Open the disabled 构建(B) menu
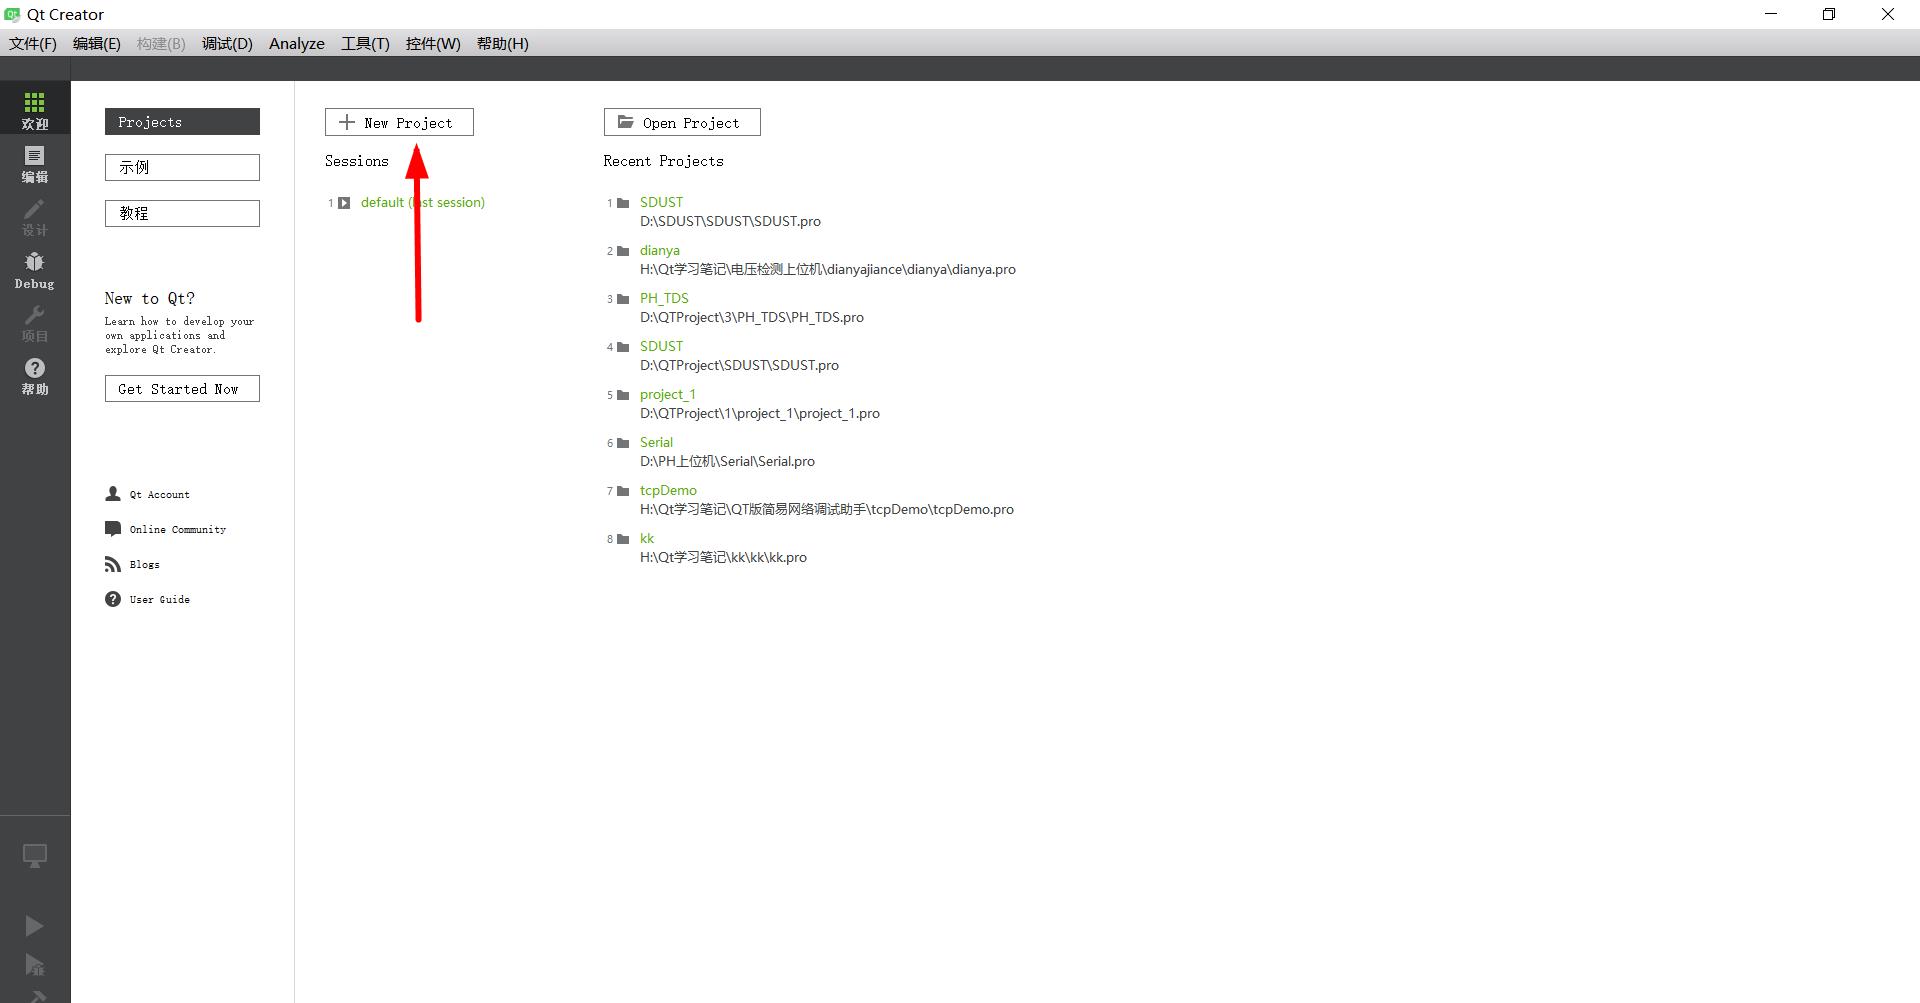This screenshot has height=1003, width=1920. click(161, 43)
